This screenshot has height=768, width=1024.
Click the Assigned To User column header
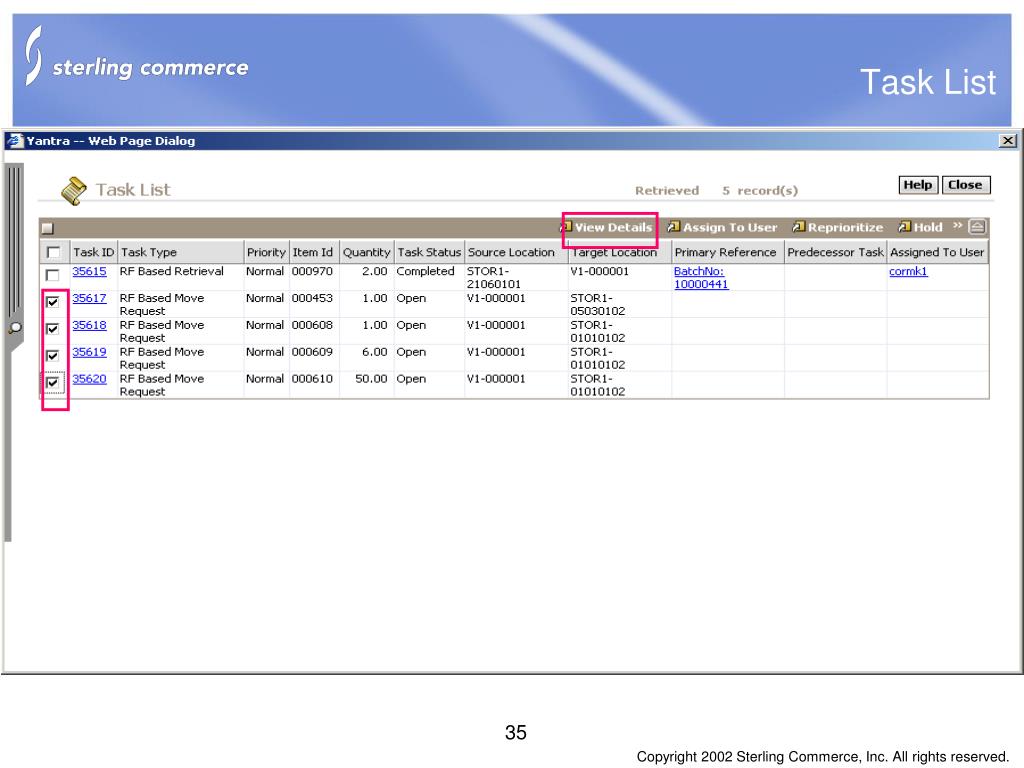coord(938,252)
